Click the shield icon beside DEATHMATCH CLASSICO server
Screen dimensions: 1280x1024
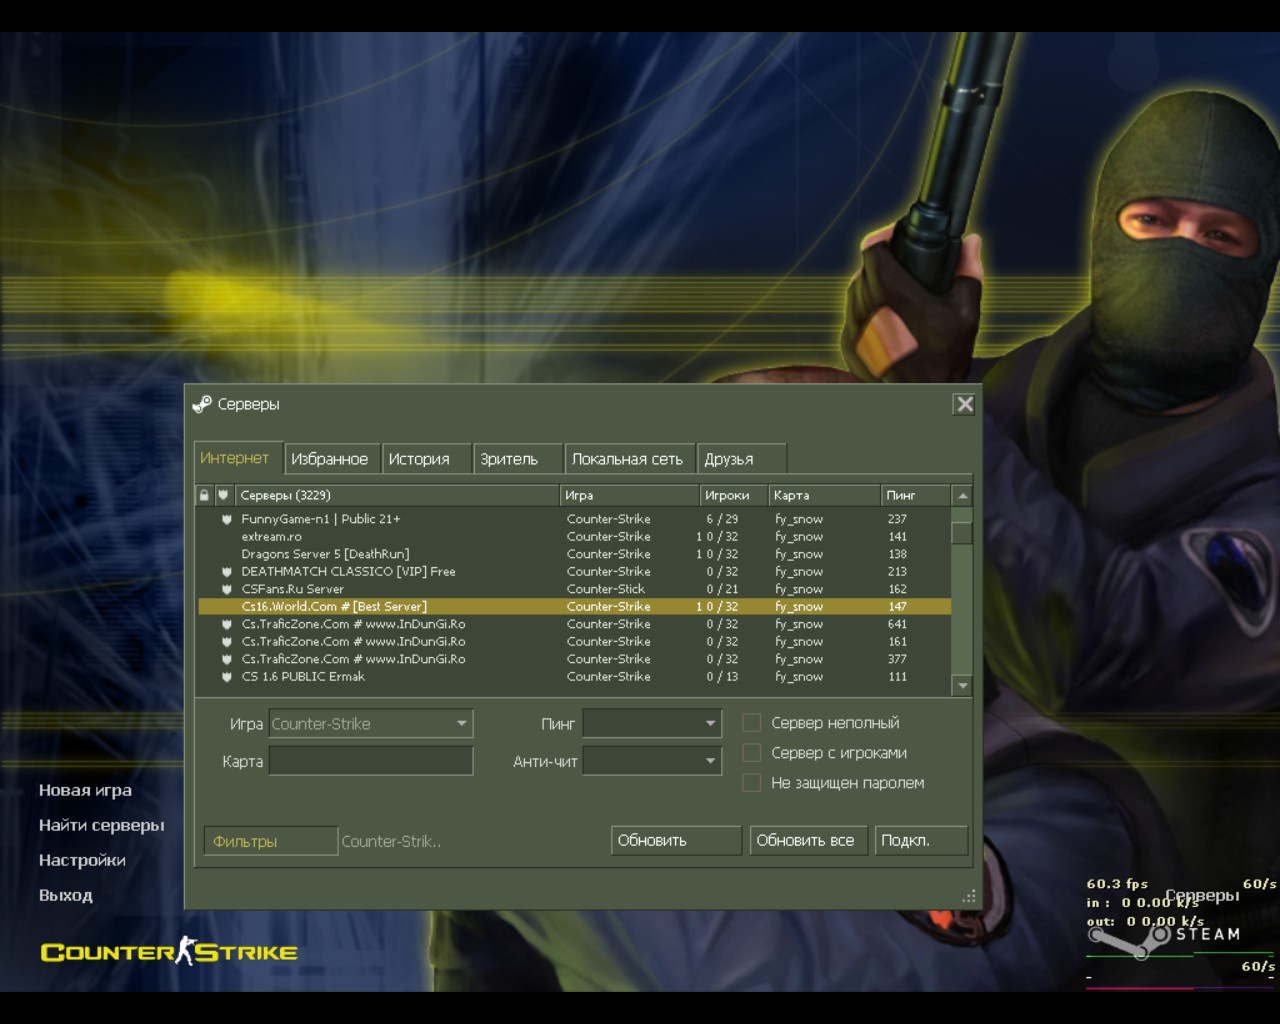click(x=227, y=572)
